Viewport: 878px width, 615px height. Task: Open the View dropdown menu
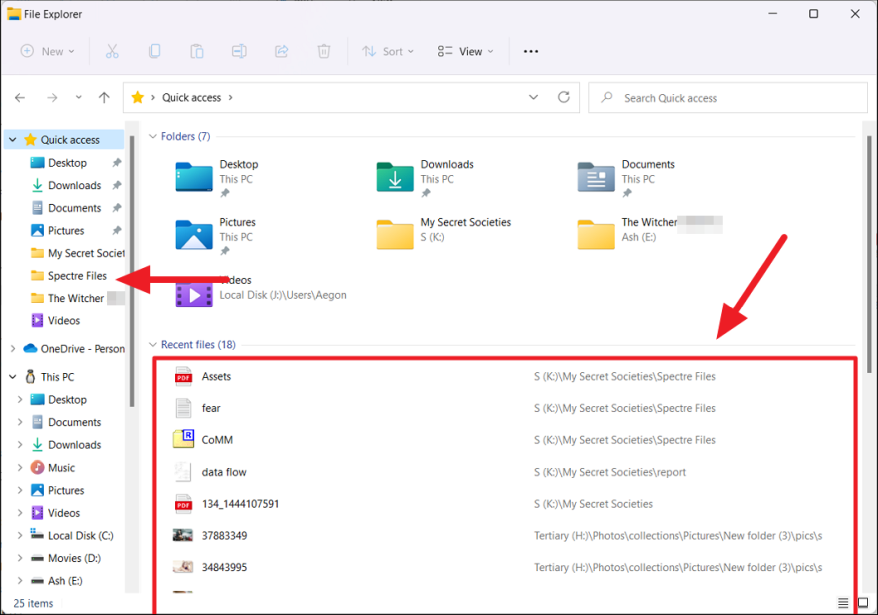(465, 51)
